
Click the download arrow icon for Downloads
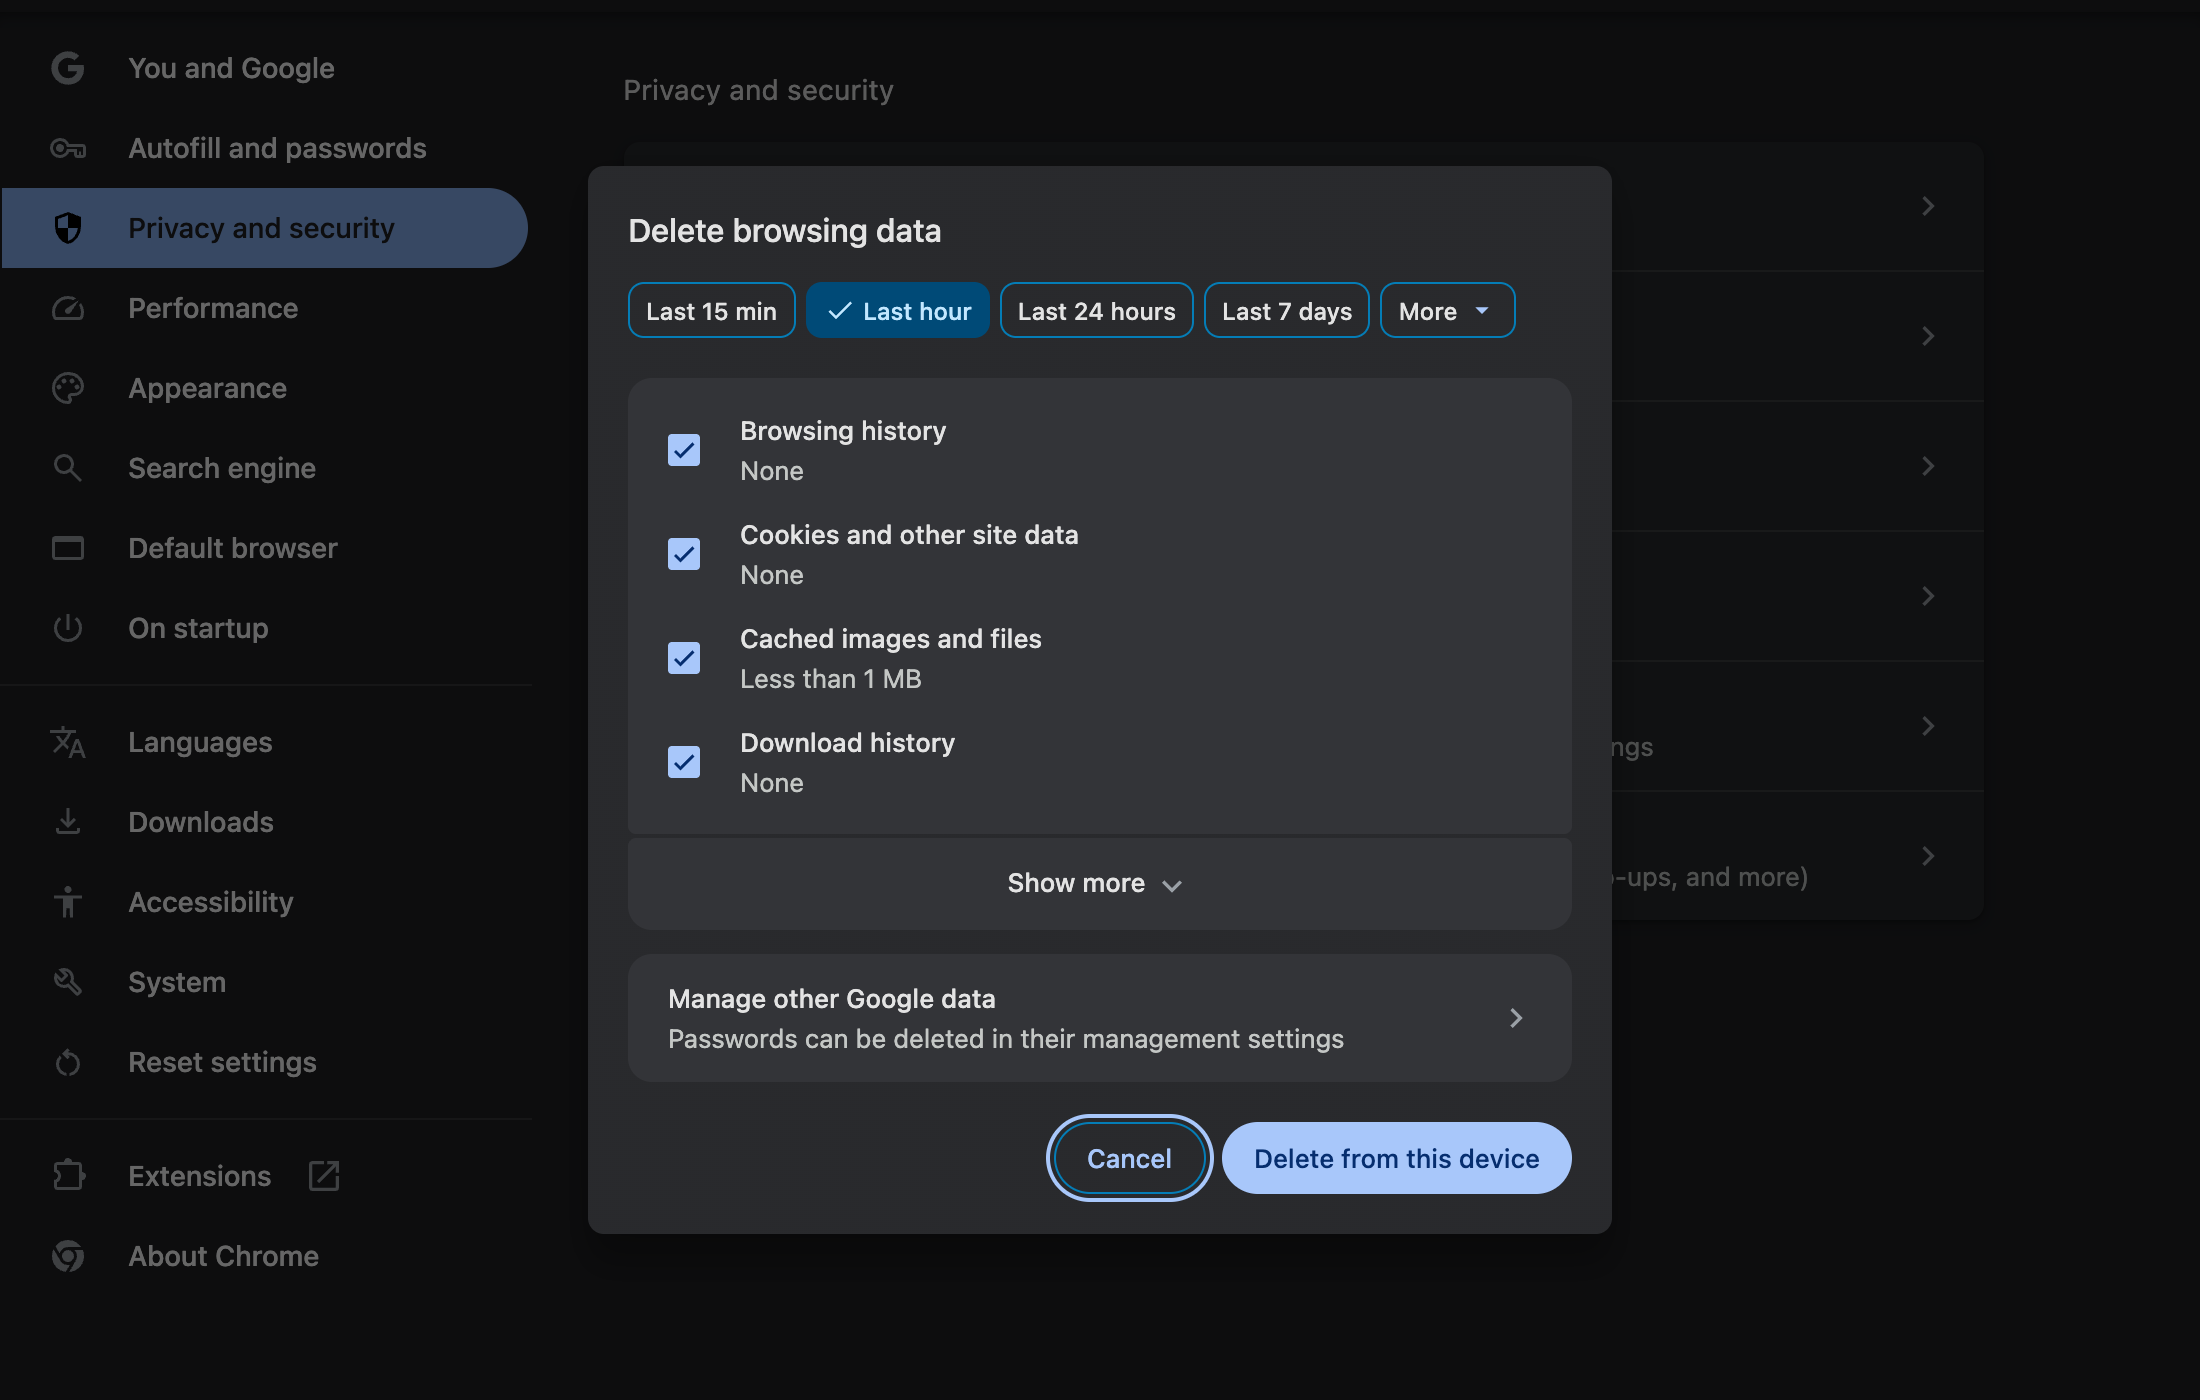tap(68, 822)
